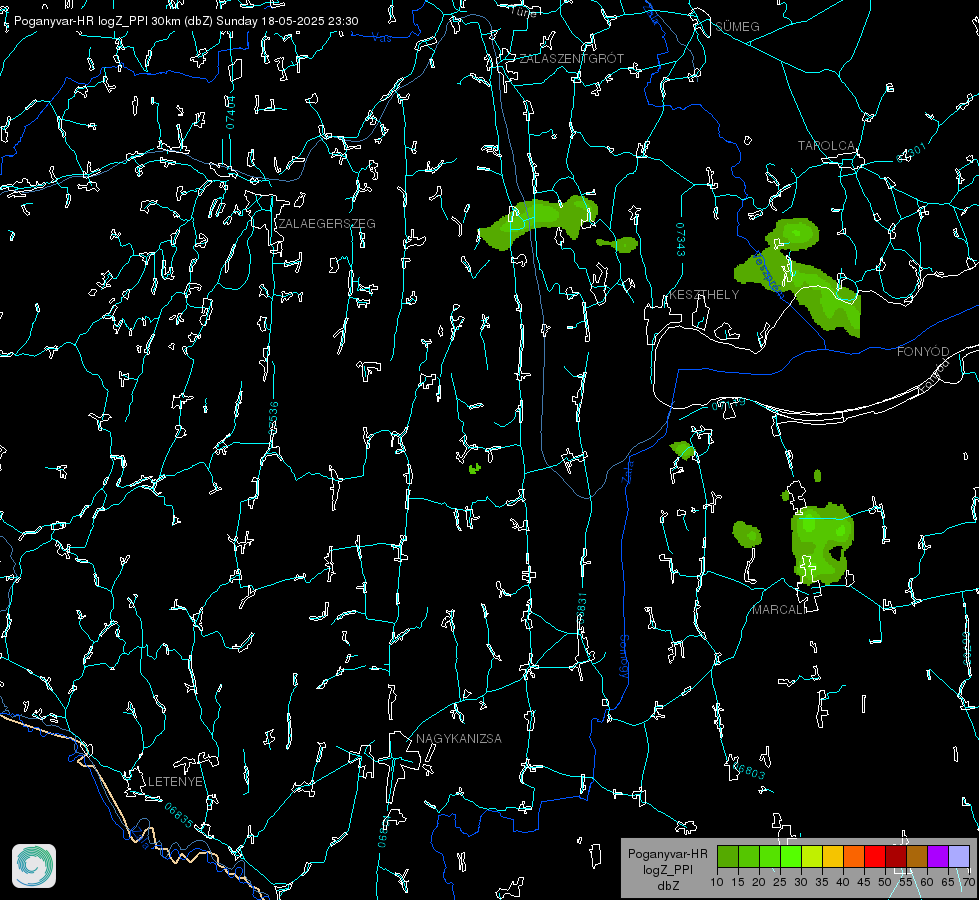Click the elongated radar echo below Zalaszentgrót
The image size is (979, 900).
(538, 221)
